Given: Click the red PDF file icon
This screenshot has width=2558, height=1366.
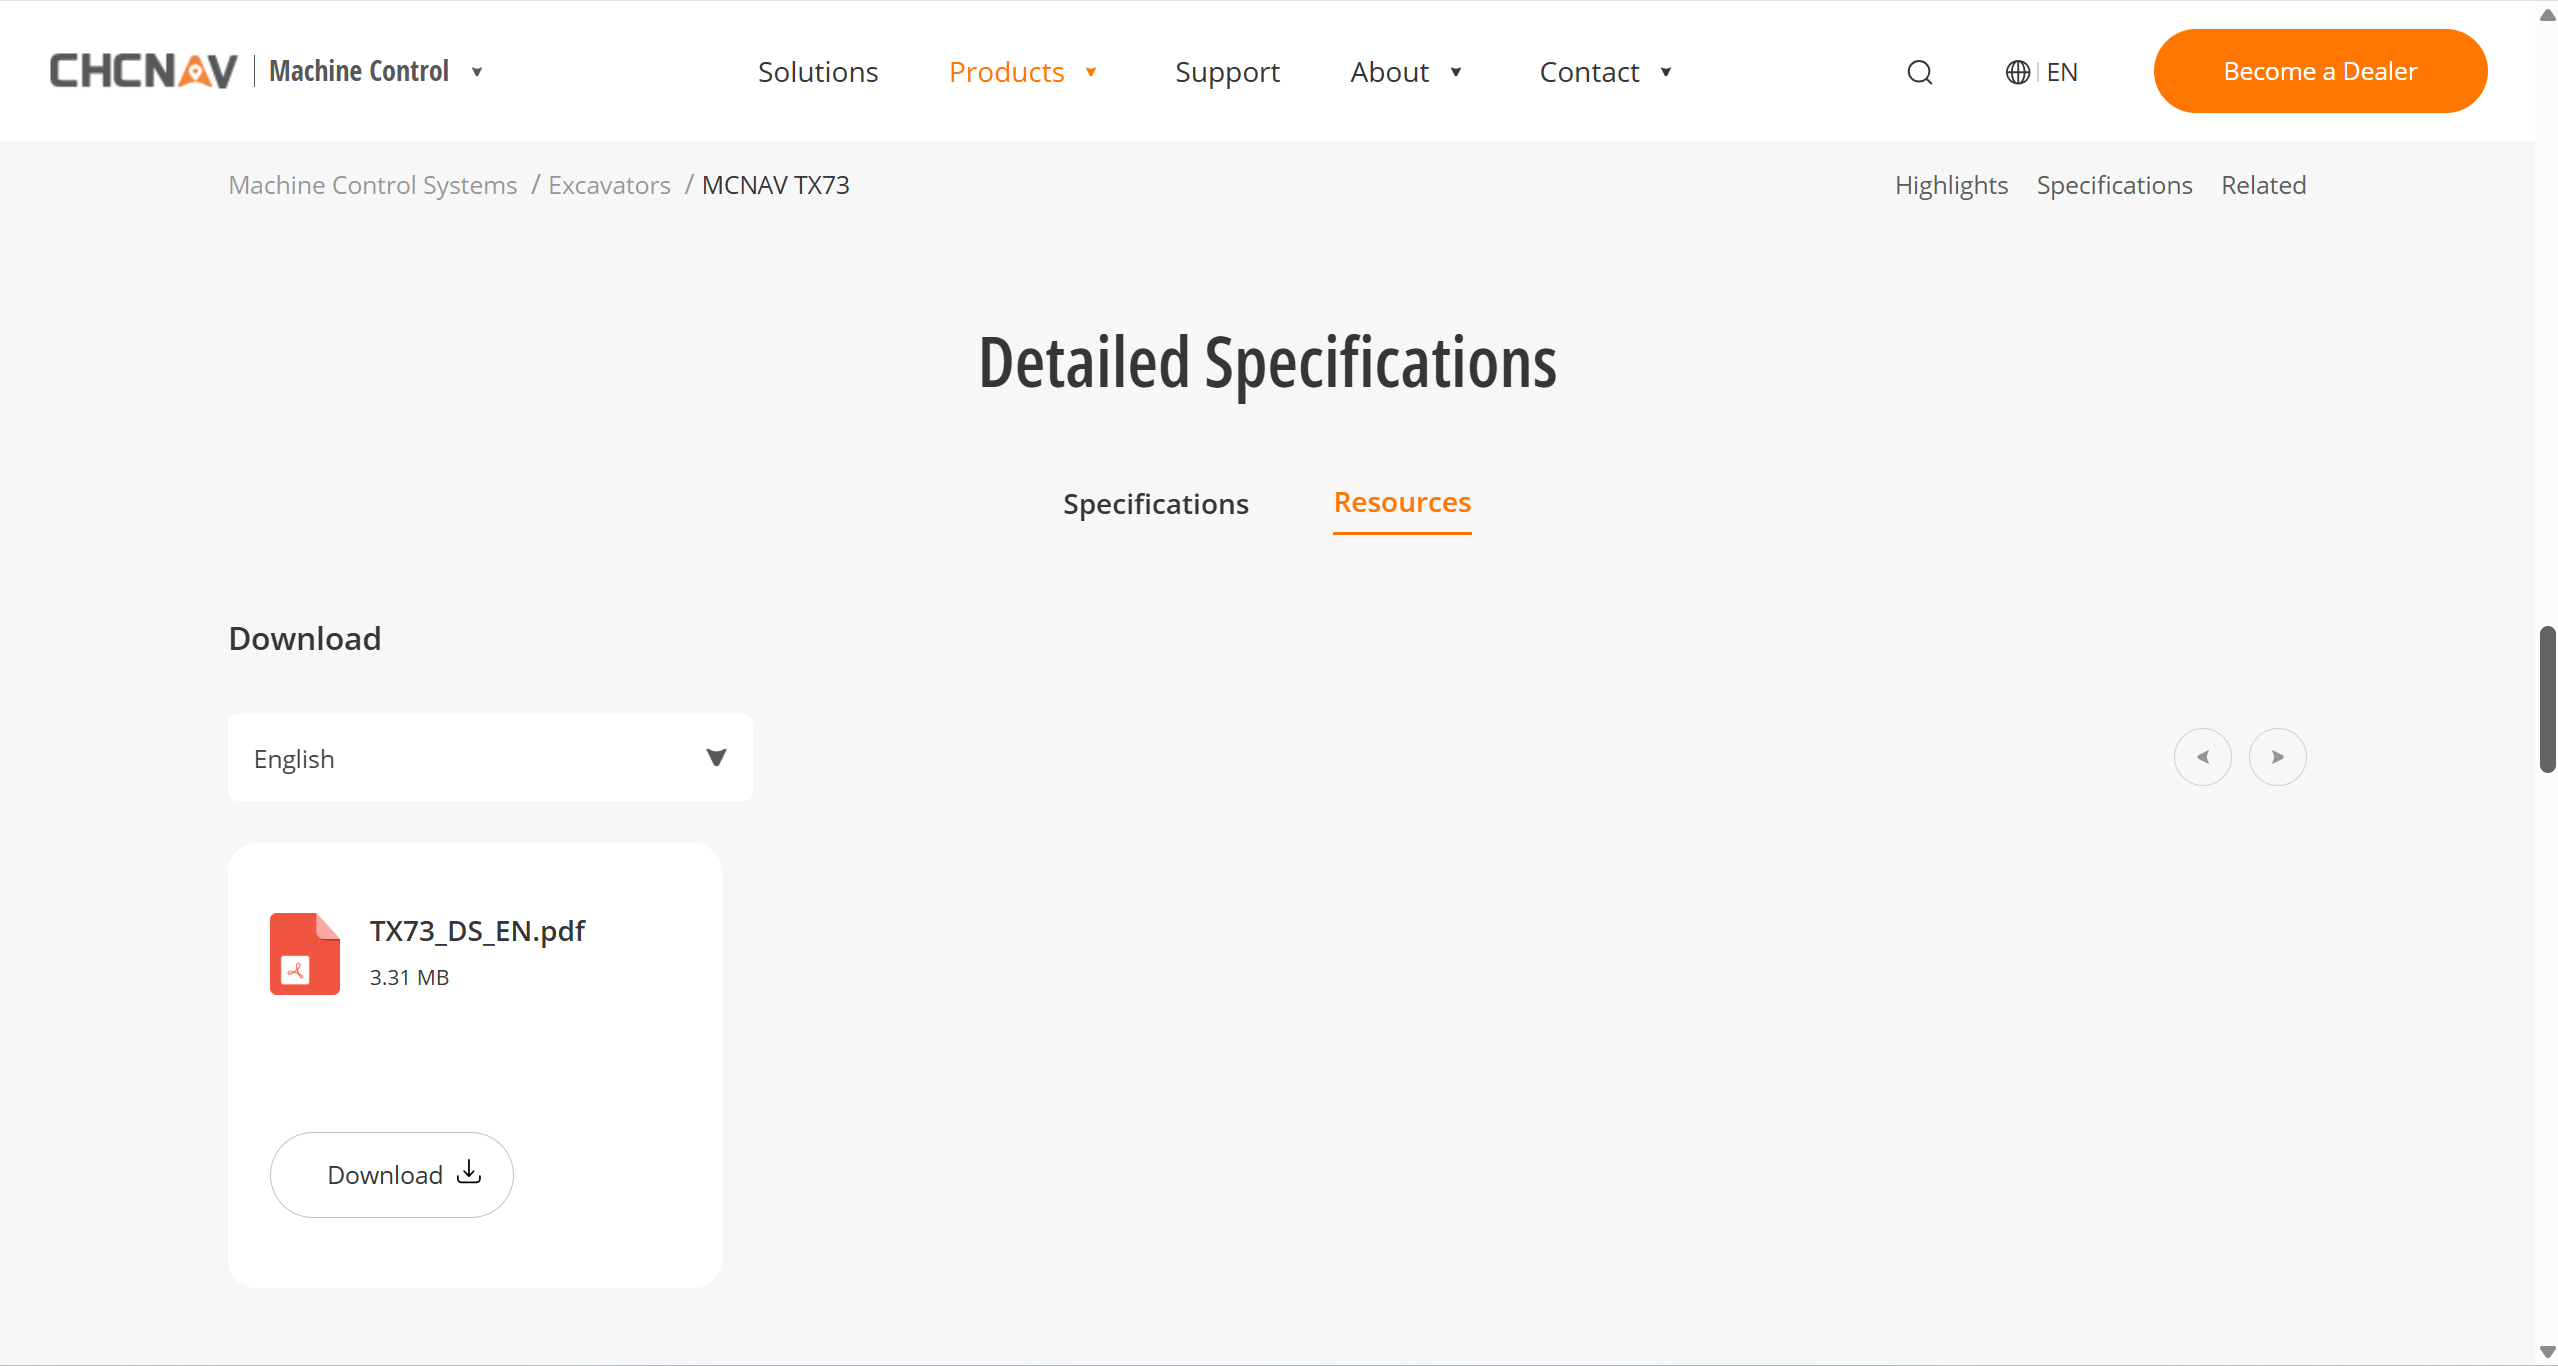Looking at the screenshot, I should point(304,953).
